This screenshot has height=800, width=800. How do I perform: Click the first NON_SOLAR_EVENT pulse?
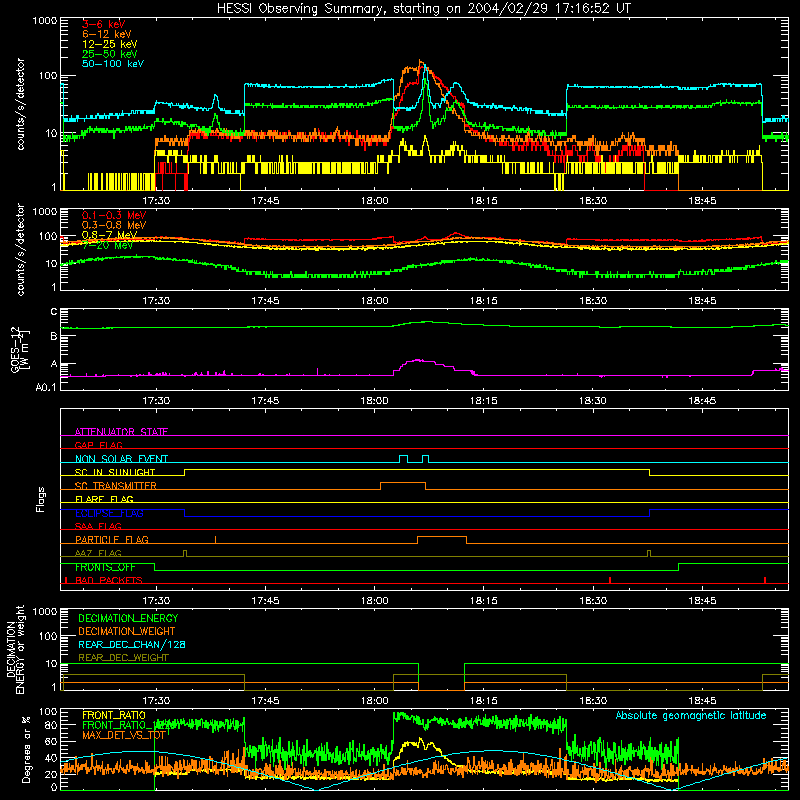tap(403, 458)
